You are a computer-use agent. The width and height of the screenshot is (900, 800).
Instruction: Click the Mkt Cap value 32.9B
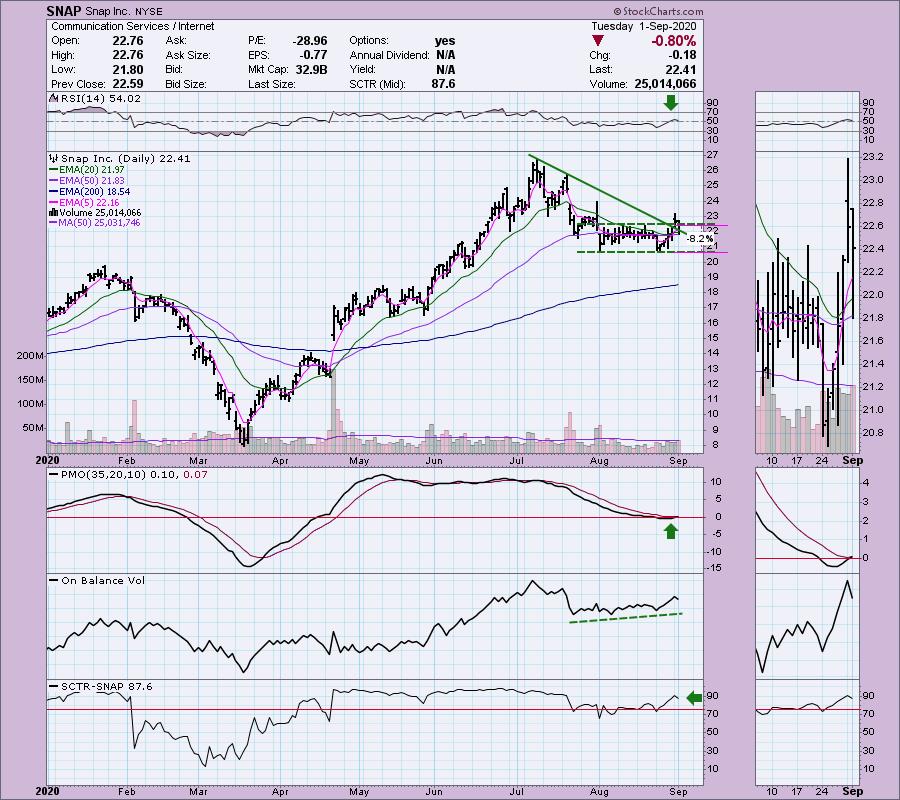click(x=312, y=69)
